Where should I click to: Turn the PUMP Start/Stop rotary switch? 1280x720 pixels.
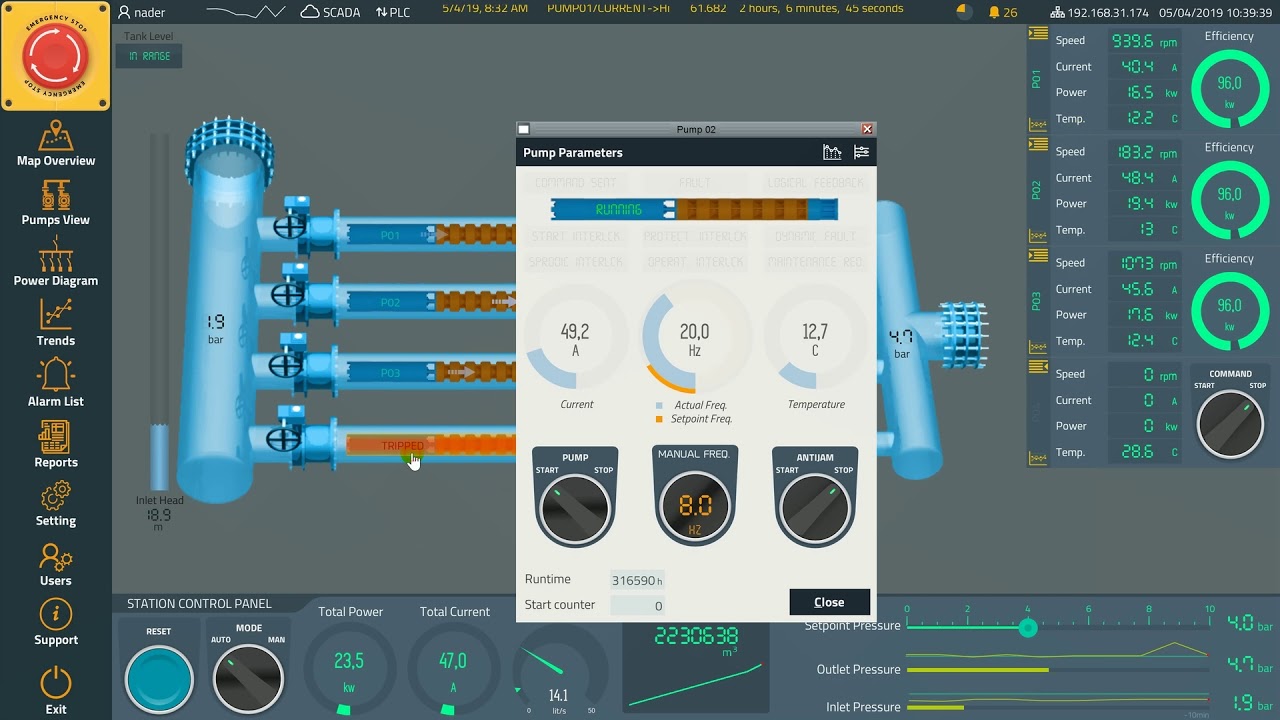coord(574,507)
